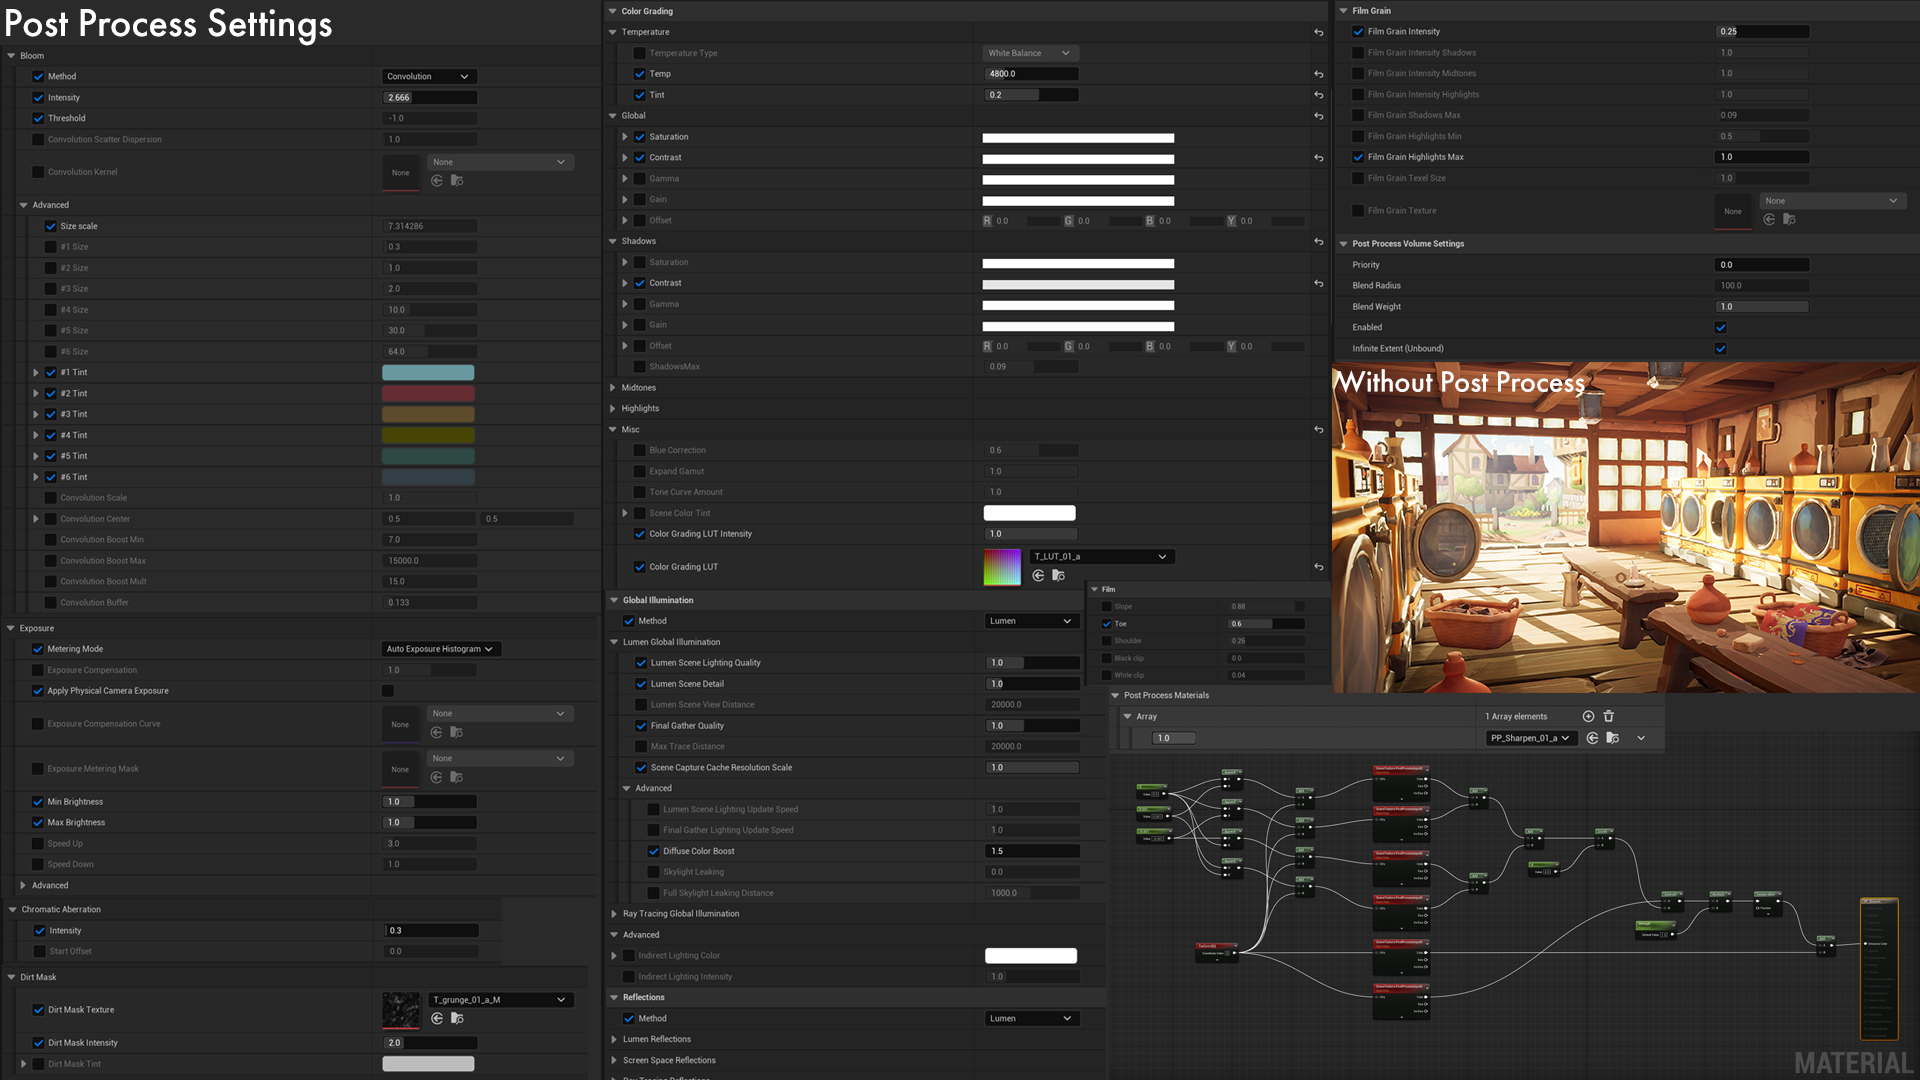
Task: Open the PP_Sharpen_01_a material dropdown
Action: point(1530,738)
